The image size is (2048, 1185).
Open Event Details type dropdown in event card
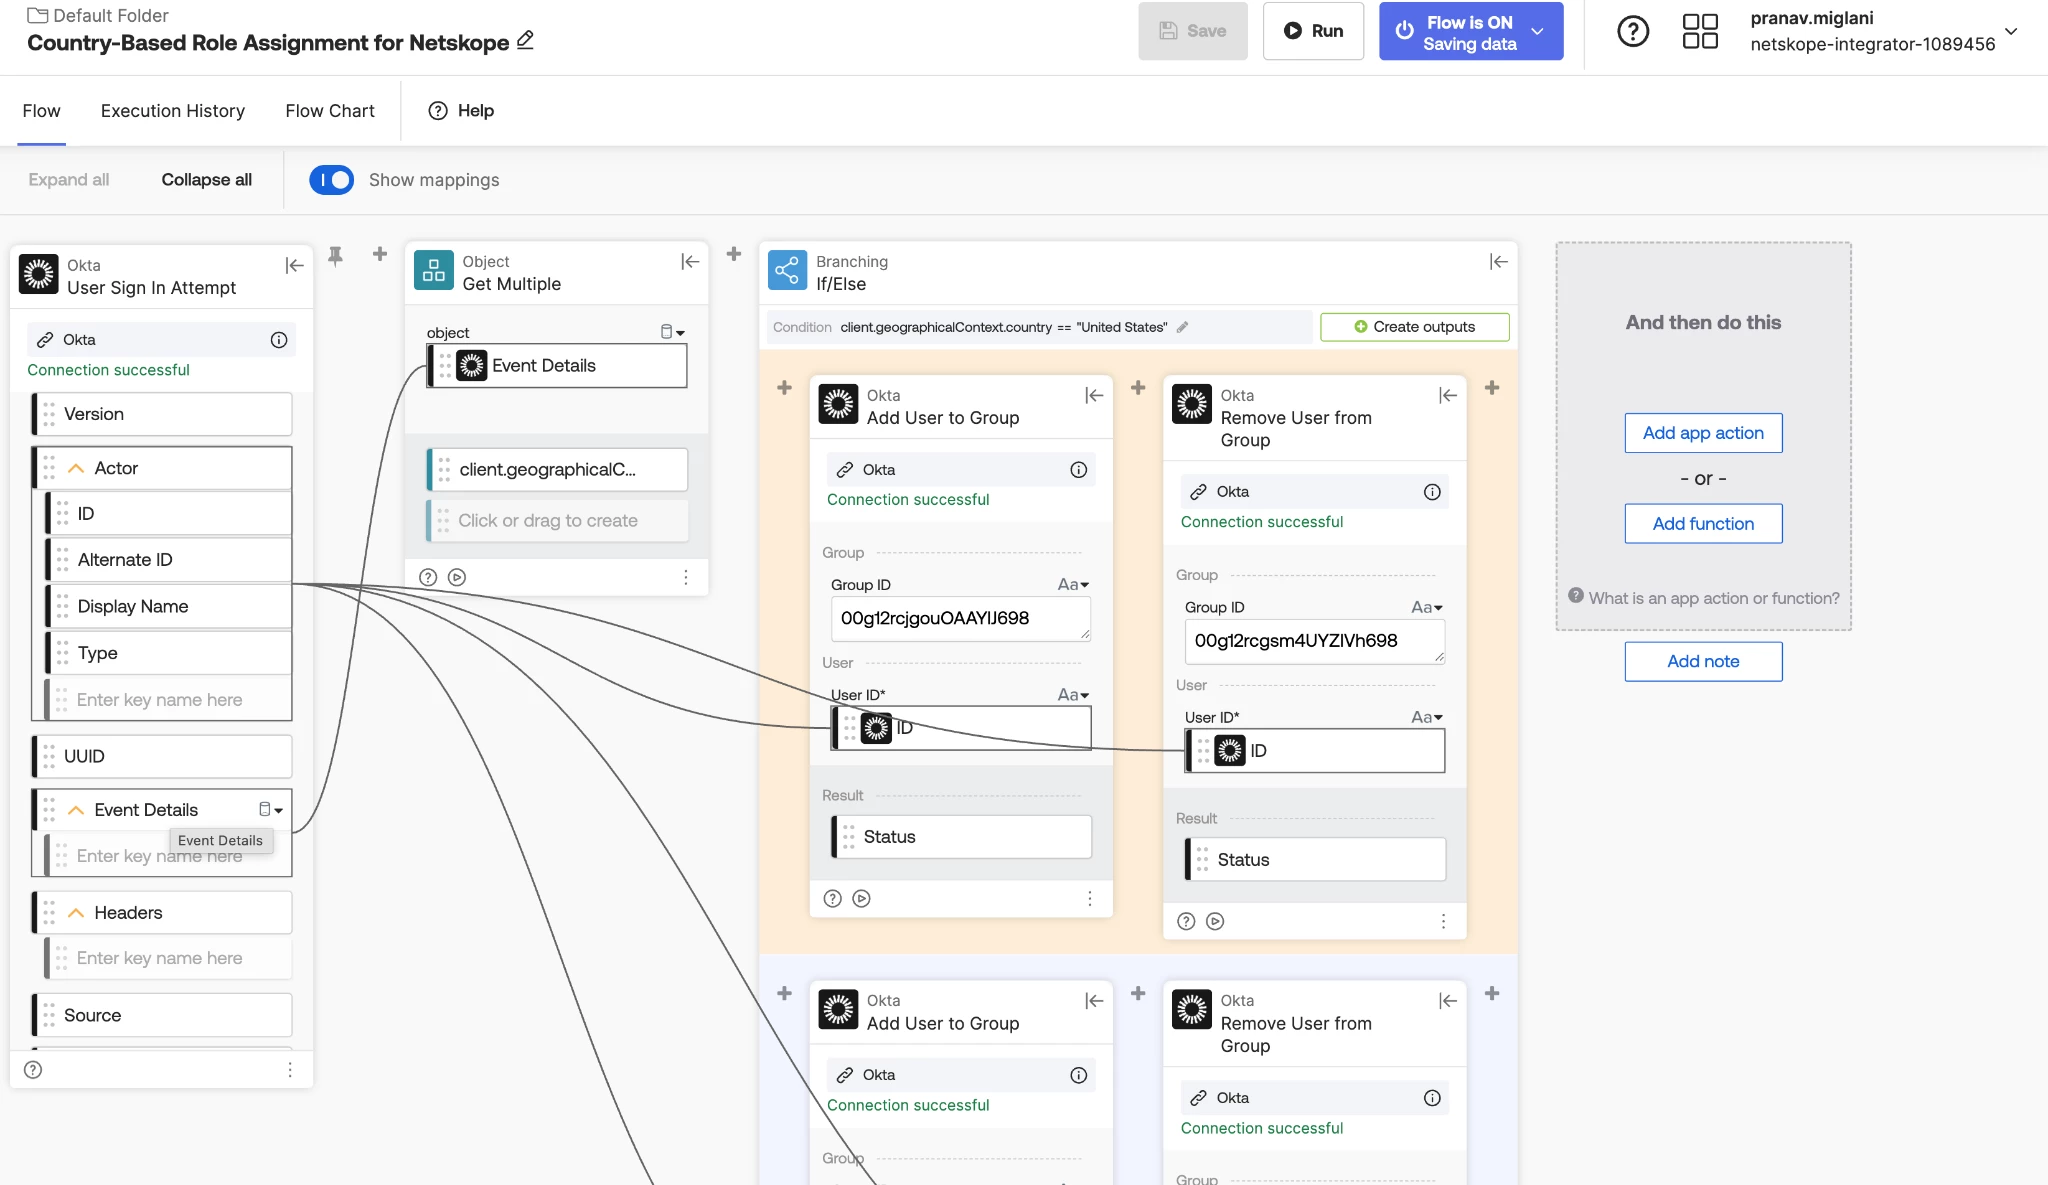pyautogui.click(x=271, y=809)
